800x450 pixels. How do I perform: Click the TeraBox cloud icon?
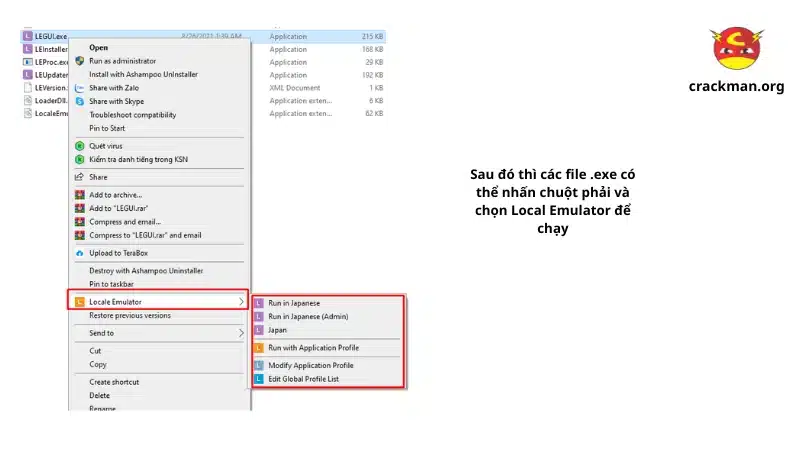click(80, 253)
